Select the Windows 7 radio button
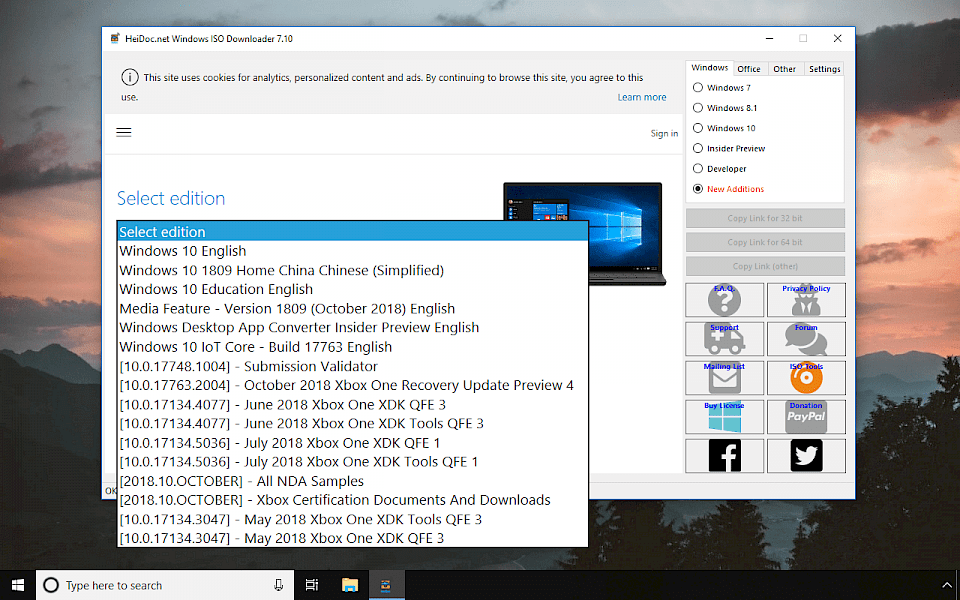This screenshot has height=600, width=960. (697, 88)
